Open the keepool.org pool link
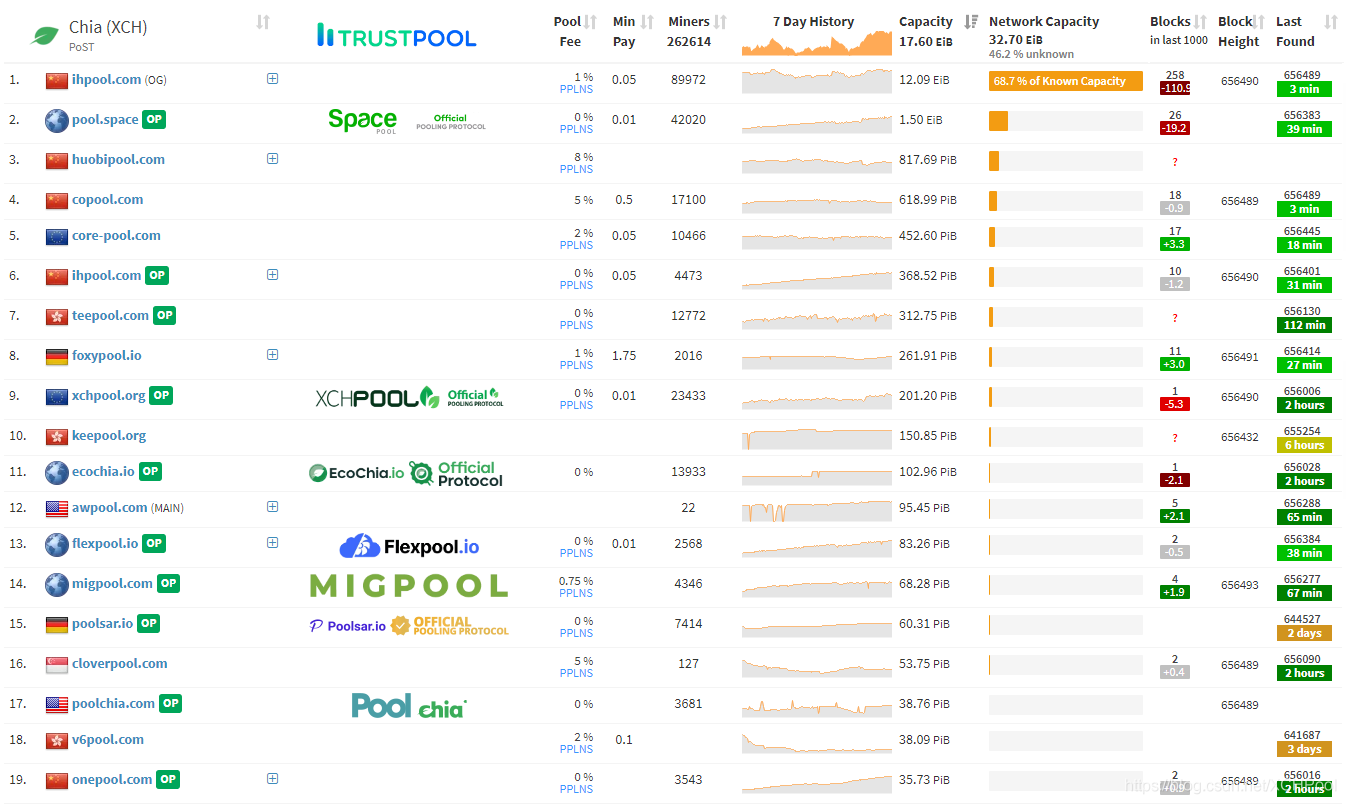The width and height of the screenshot is (1346, 804). click(109, 435)
